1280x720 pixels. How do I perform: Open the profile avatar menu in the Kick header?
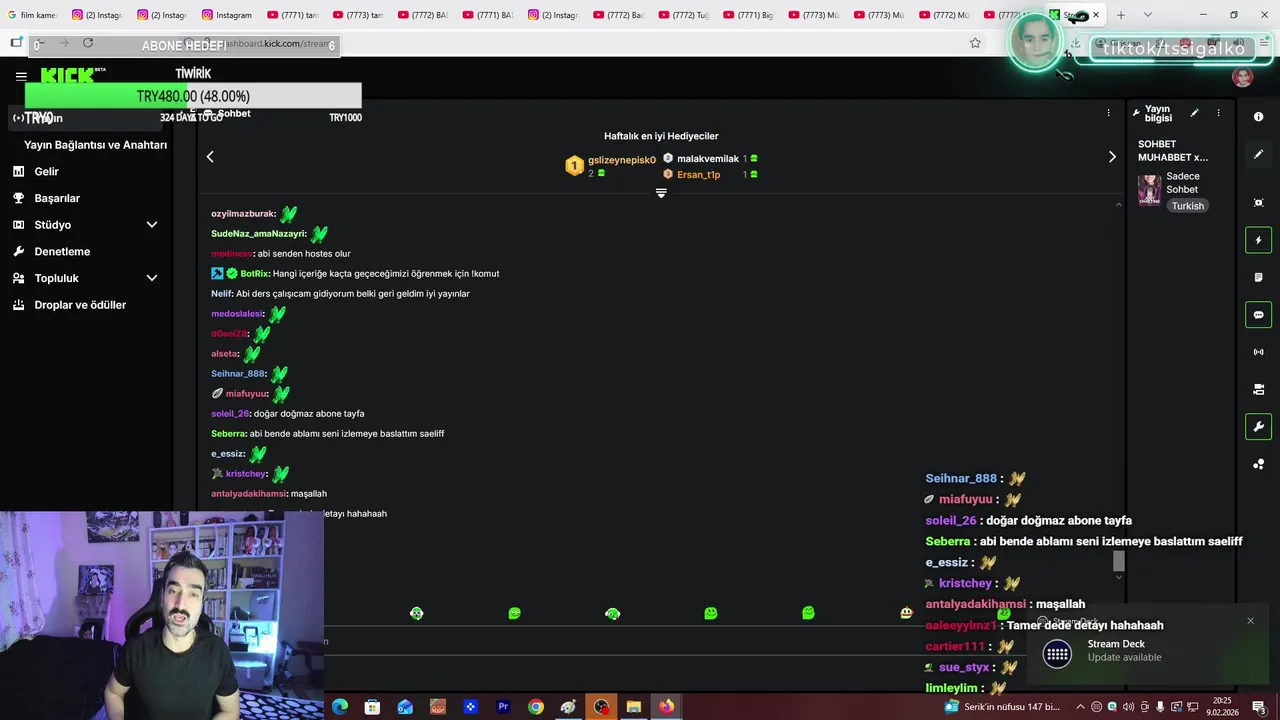[1243, 77]
